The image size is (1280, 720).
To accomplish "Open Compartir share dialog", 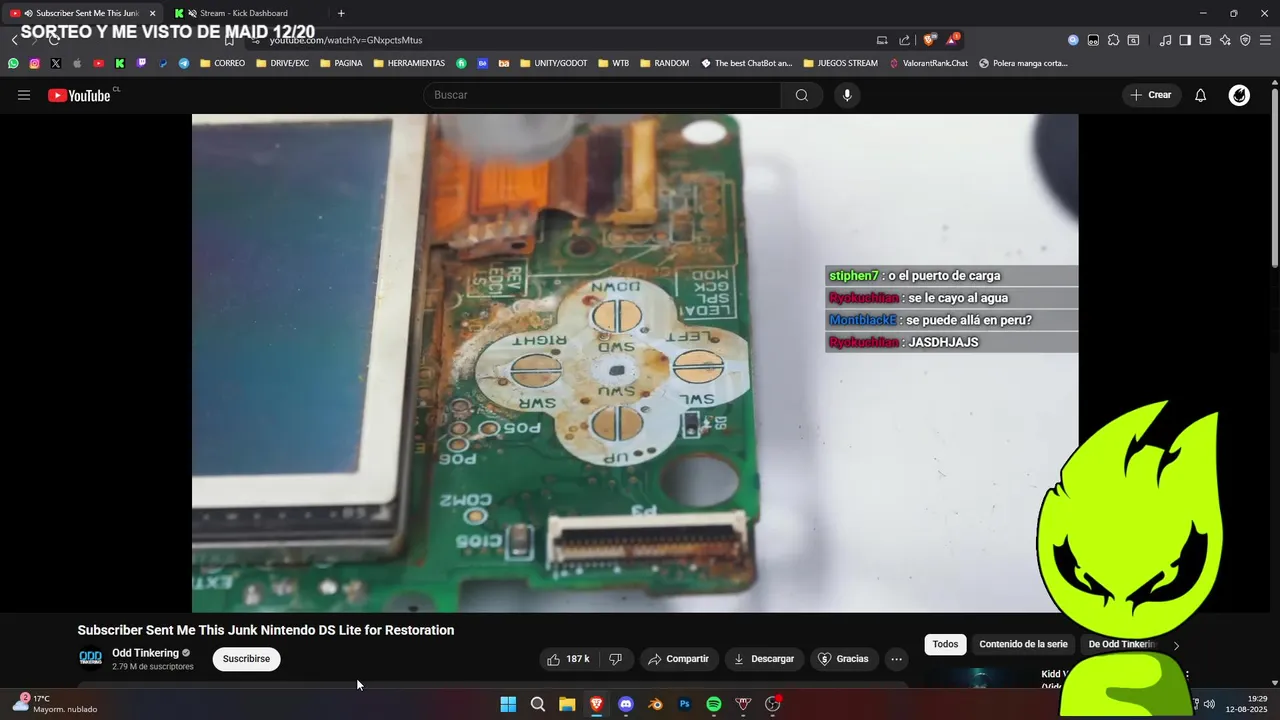I will (x=678, y=659).
